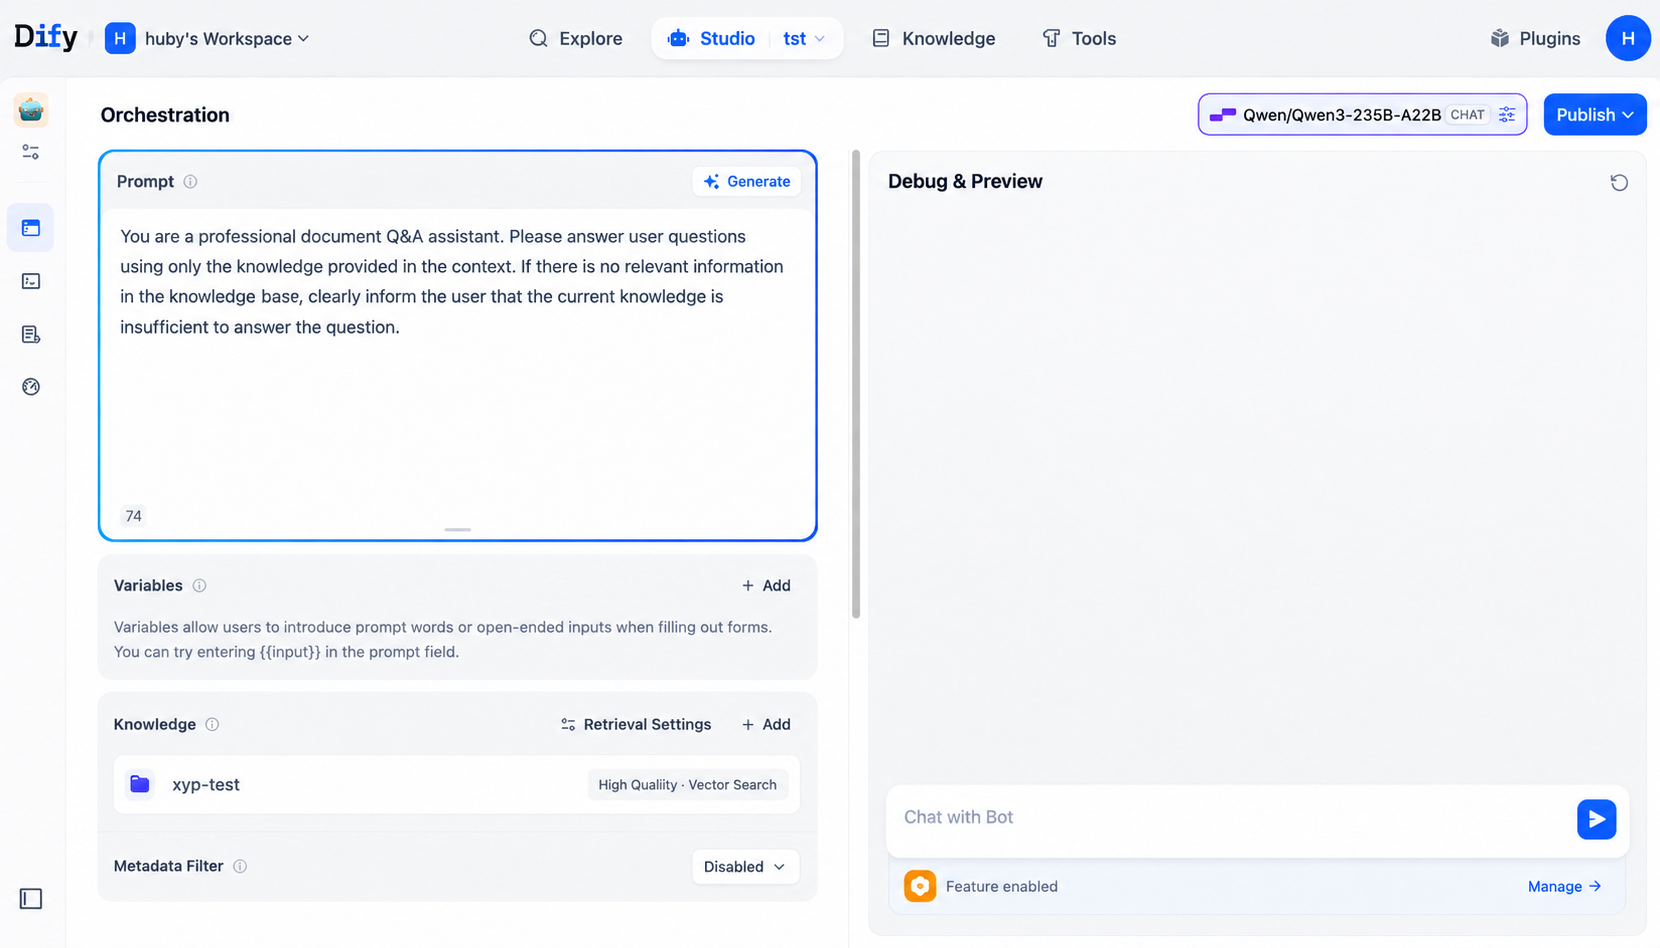This screenshot has width=1660, height=948.
Task: Go to the Knowledge tab
Action: coord(934,39)
